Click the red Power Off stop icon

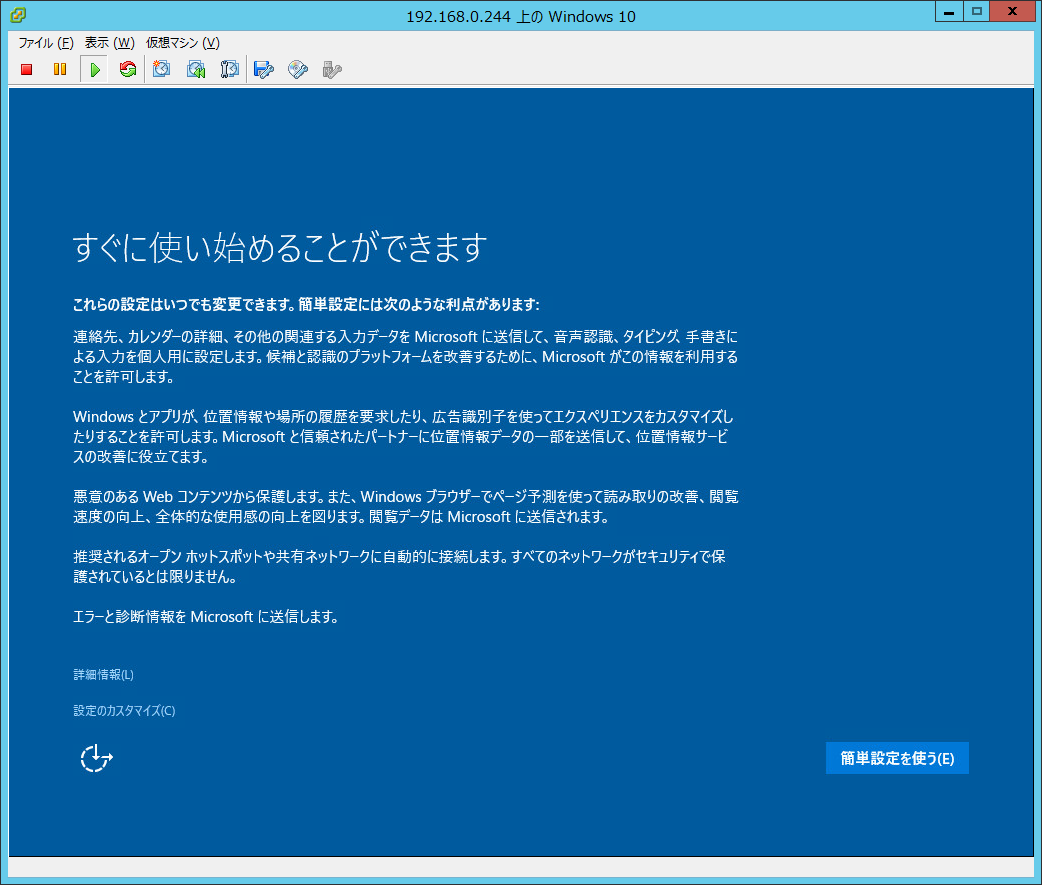pos(27,69)
